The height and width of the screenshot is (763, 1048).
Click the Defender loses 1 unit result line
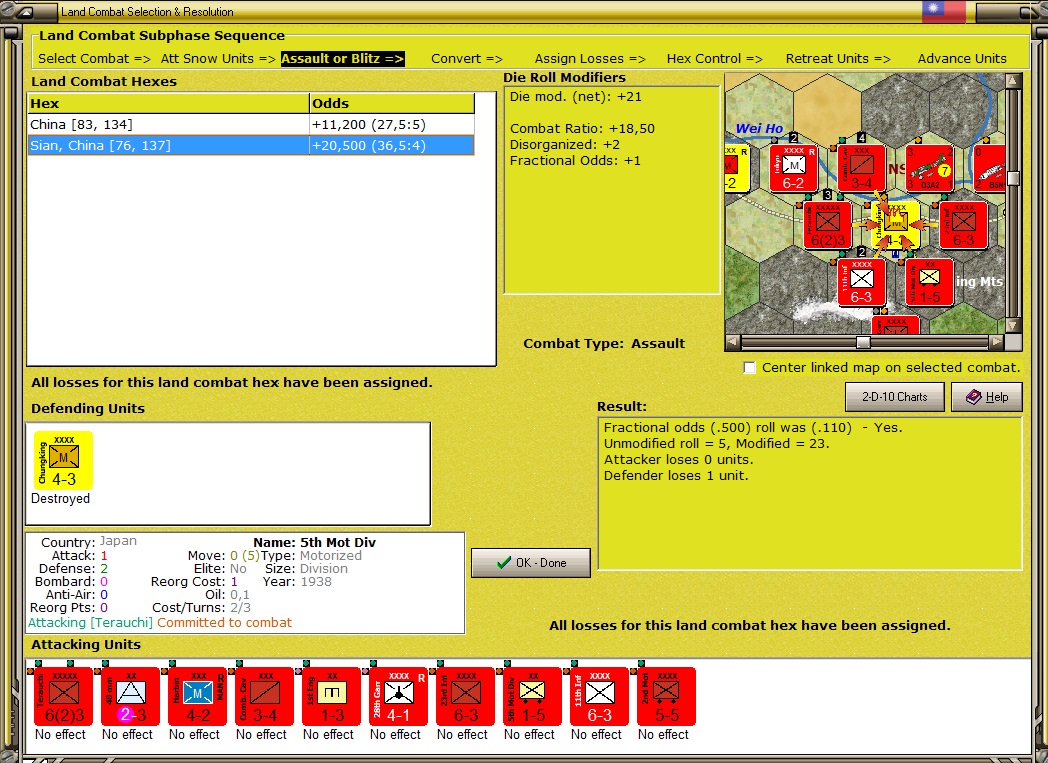tap(676, 476)
